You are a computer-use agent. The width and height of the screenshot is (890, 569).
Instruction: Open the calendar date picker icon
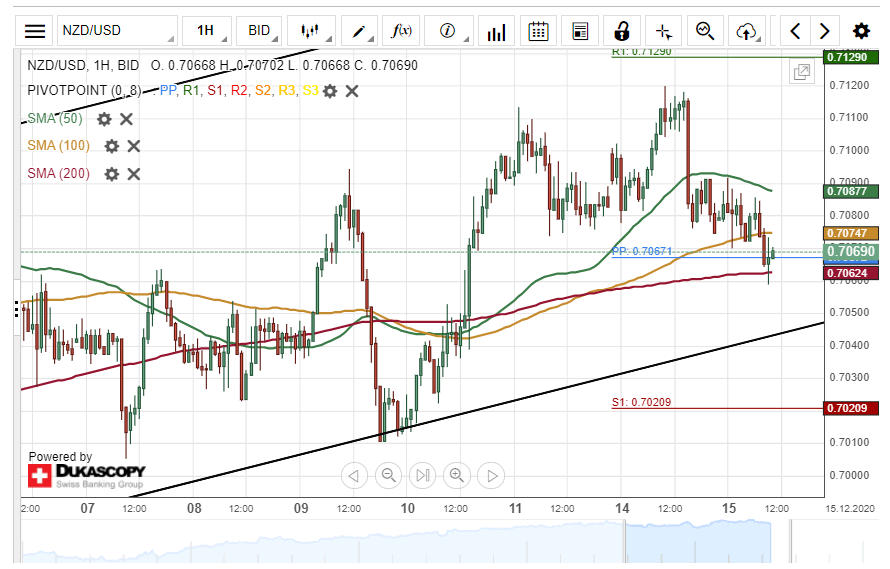[538, 31]
